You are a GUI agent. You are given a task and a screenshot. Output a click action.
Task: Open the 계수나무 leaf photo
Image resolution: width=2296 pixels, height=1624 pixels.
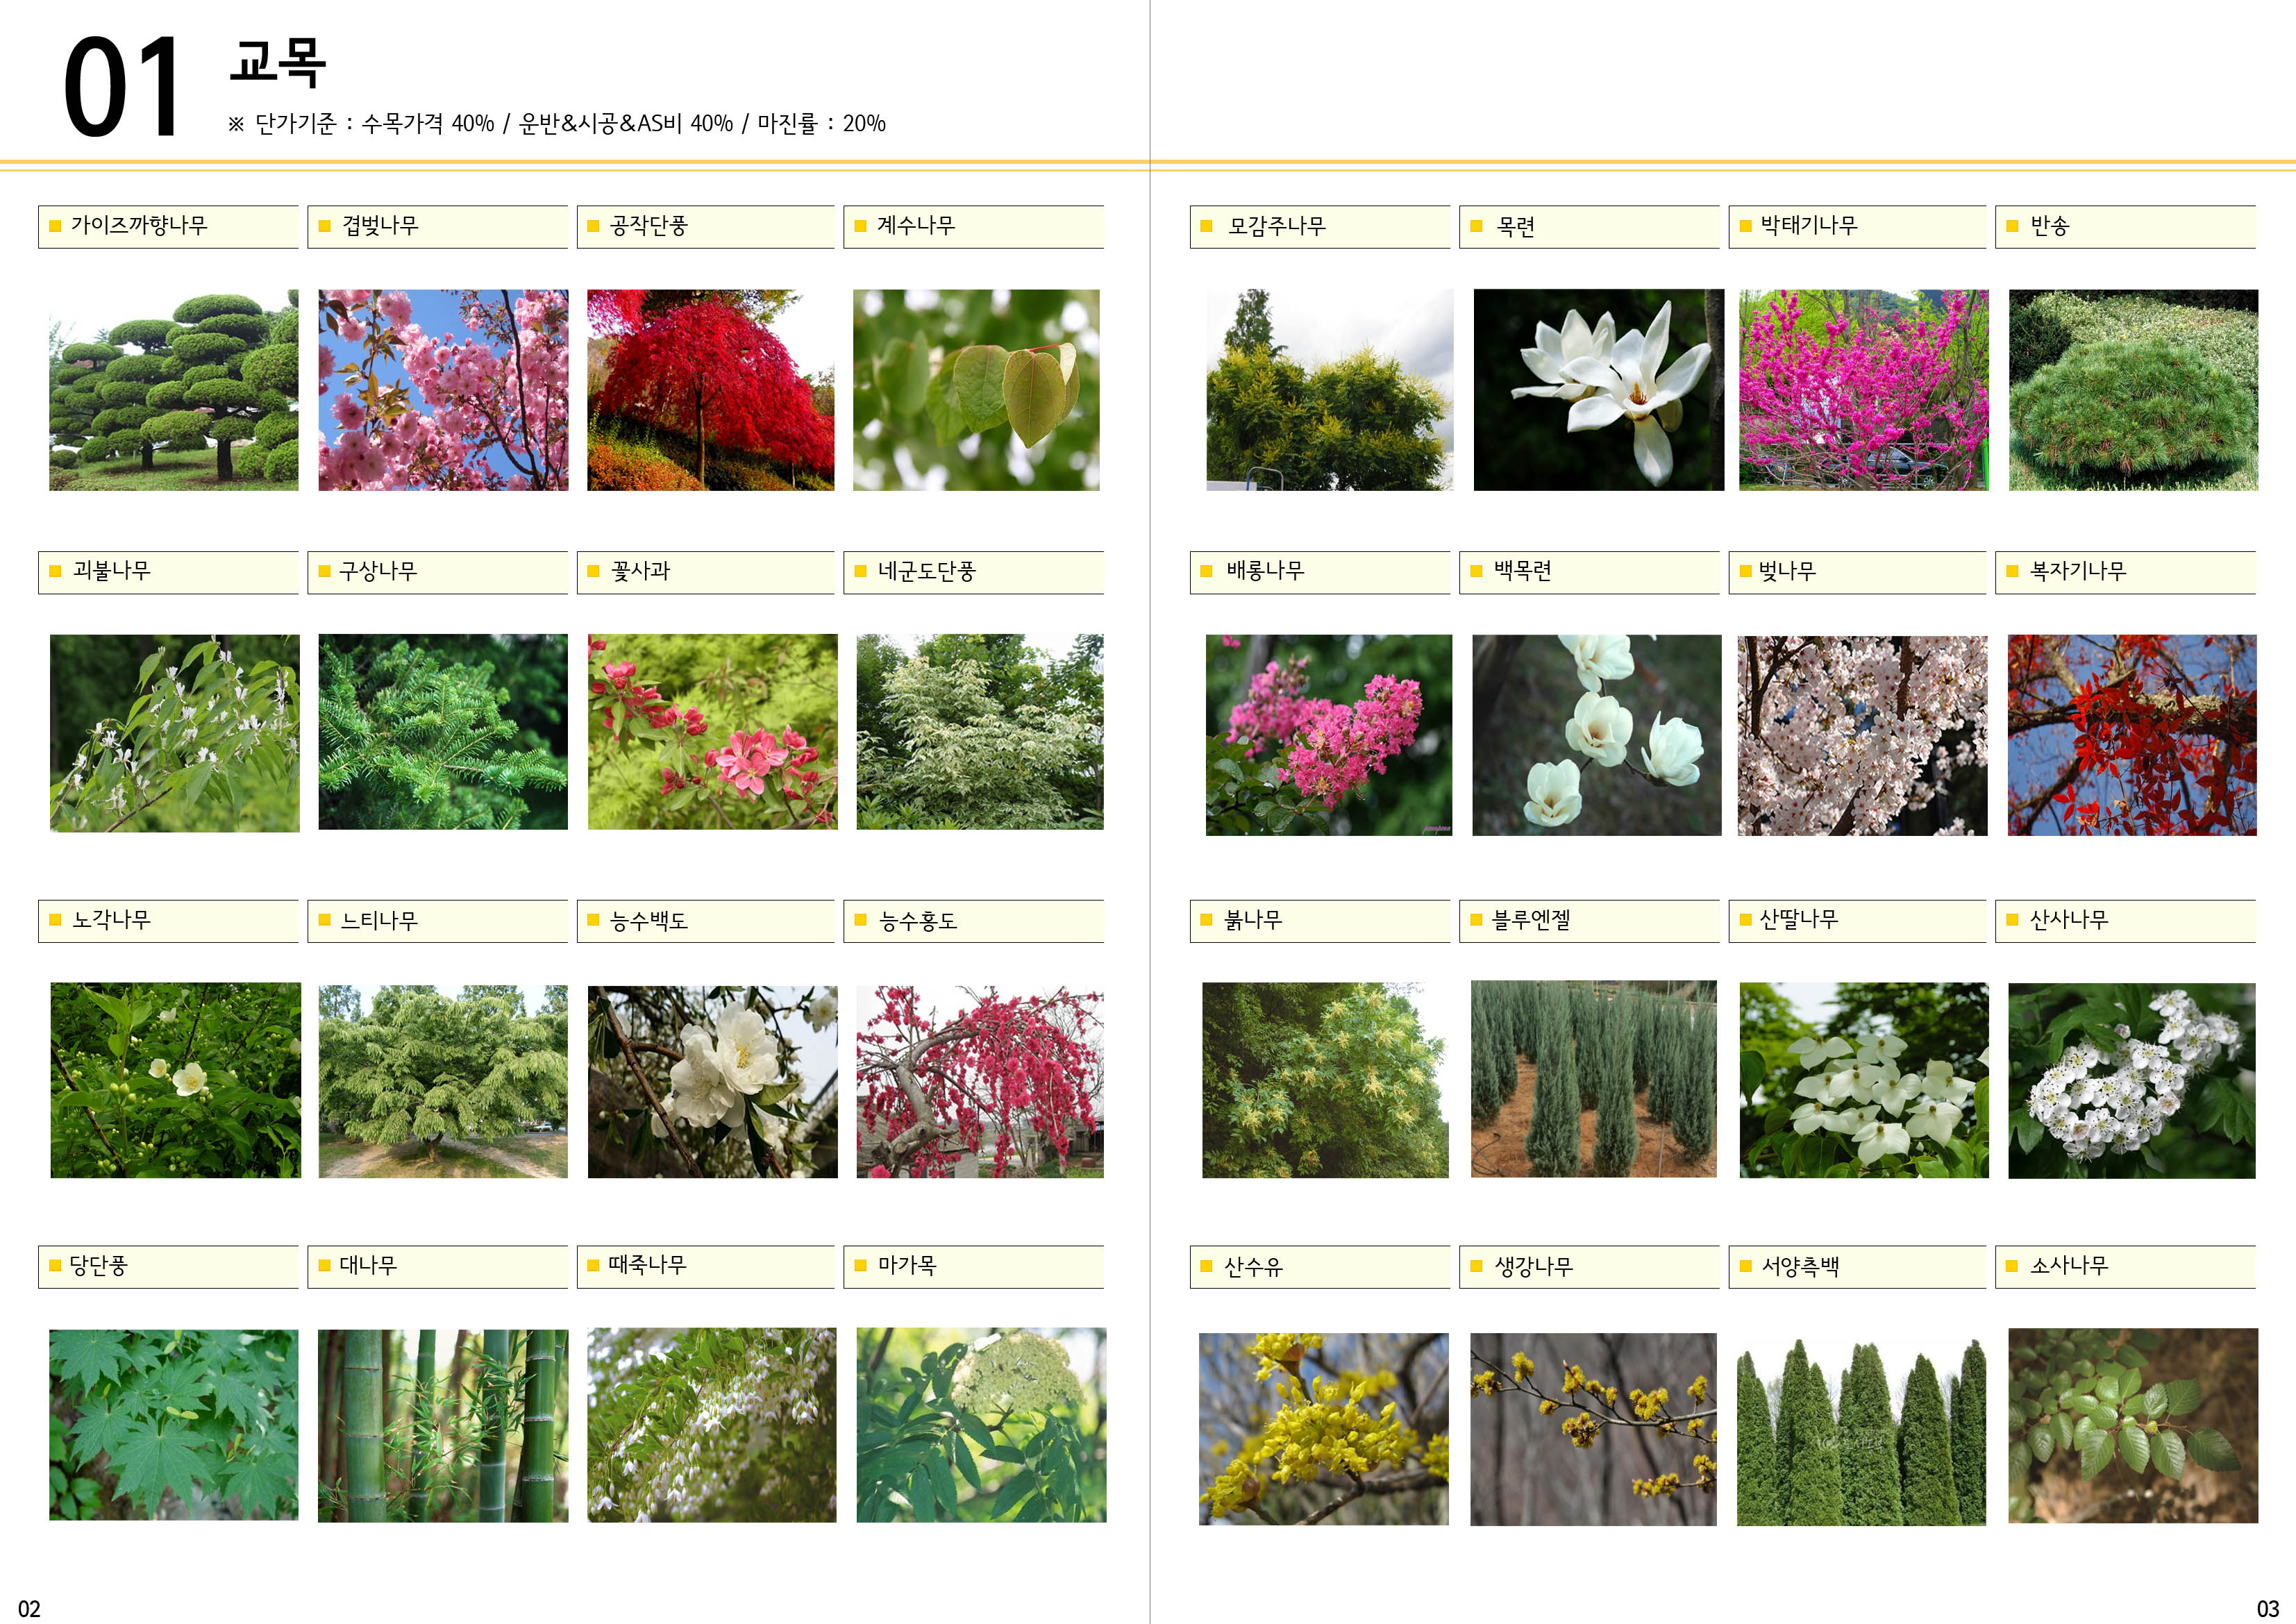point(976,390)
